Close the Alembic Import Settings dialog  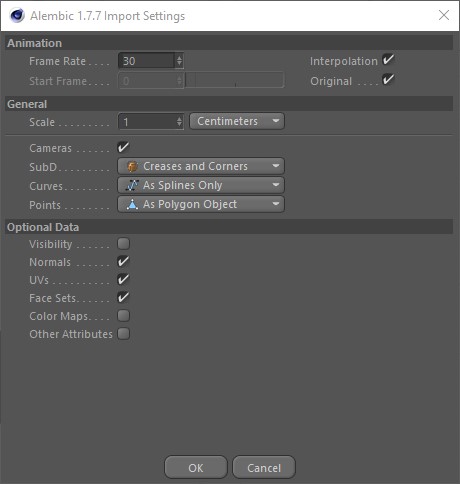pyautogui.click(x=444, y=15)
